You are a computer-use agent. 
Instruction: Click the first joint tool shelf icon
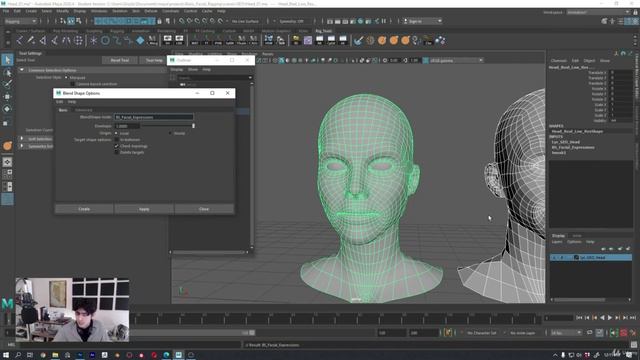tap(20, 40)
